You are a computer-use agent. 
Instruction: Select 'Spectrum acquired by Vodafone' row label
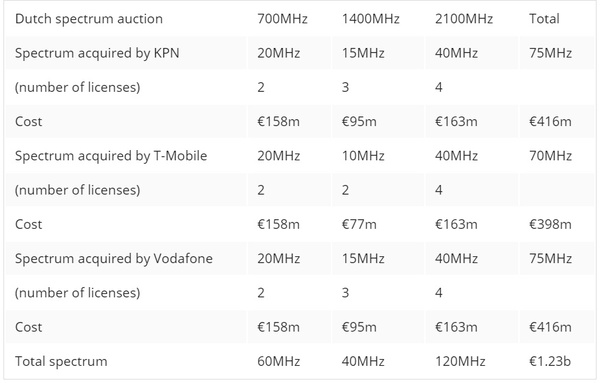coord(114,259)
